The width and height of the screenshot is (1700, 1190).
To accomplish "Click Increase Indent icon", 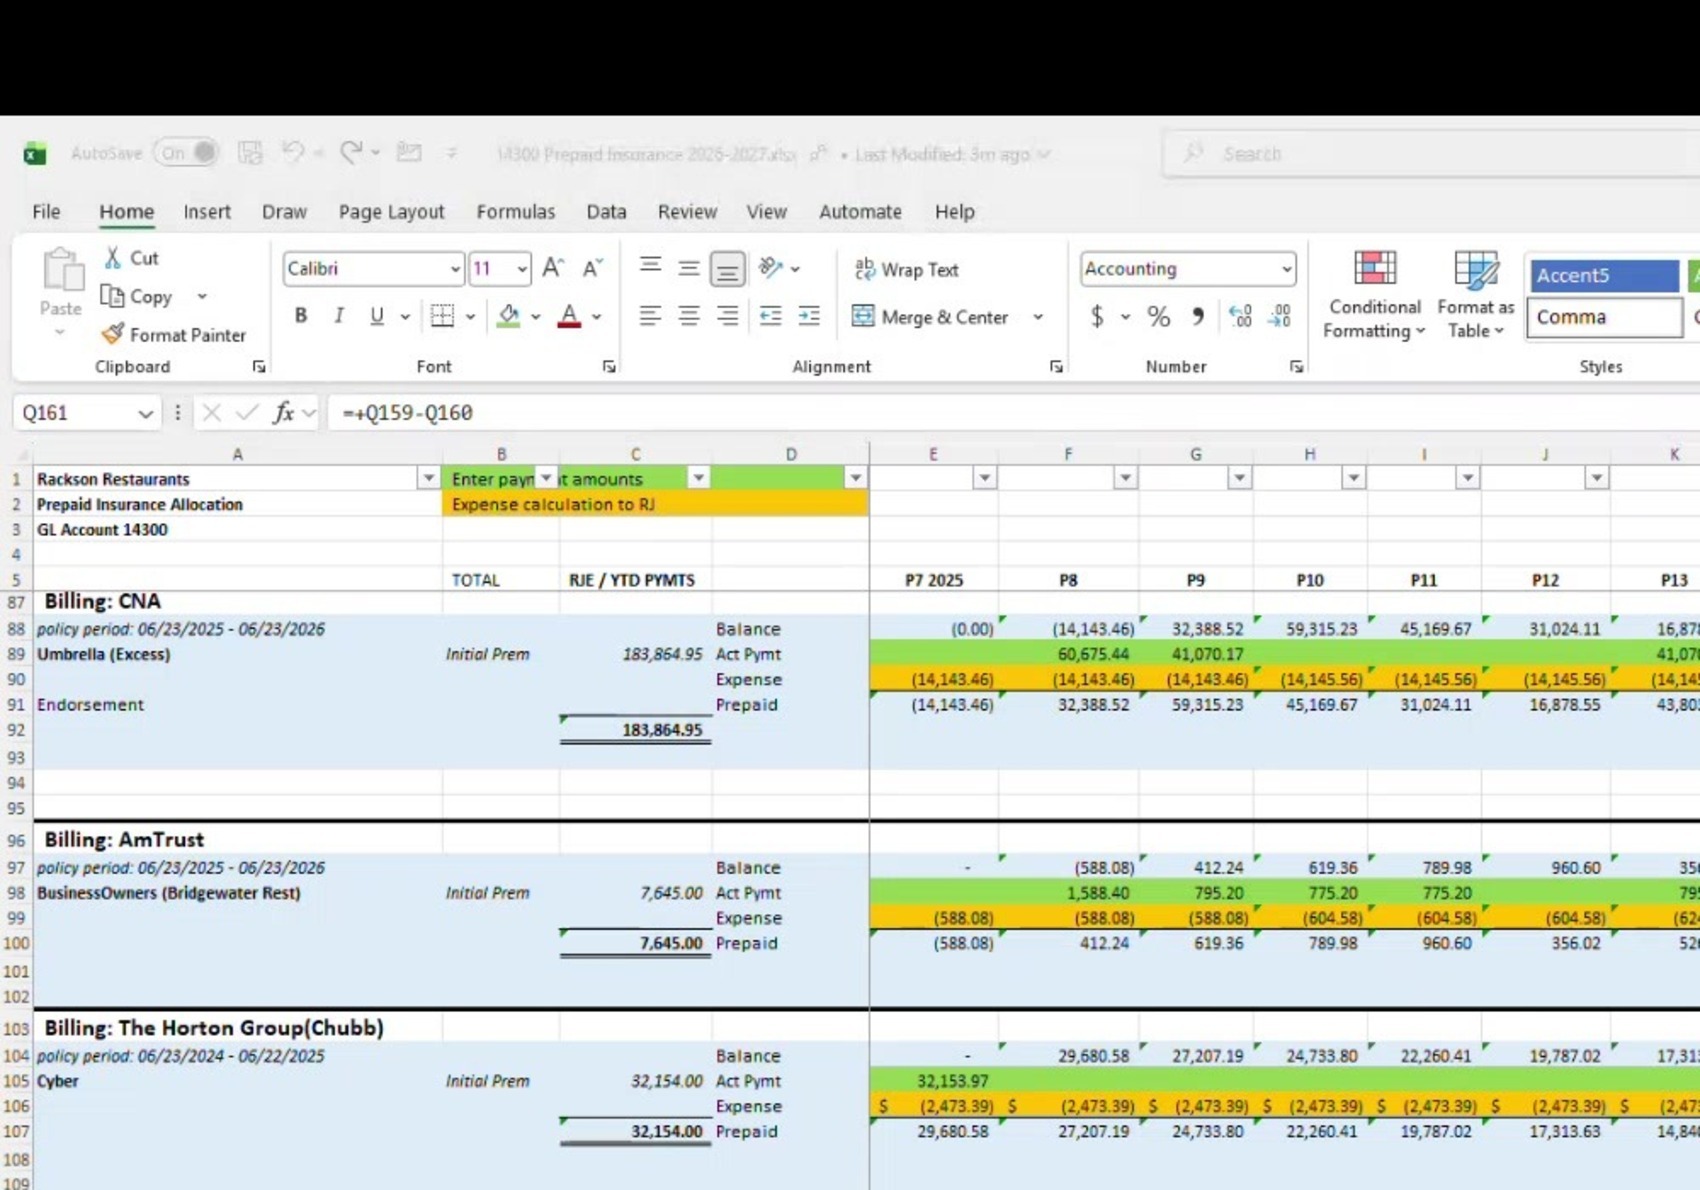I will click(x=809, y=316).
